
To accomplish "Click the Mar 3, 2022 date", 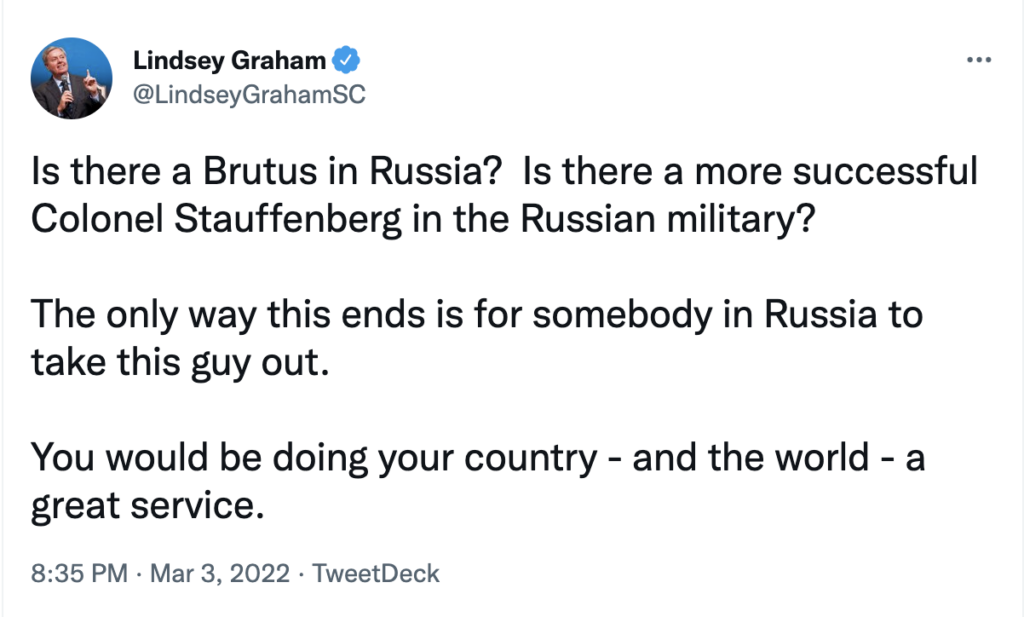I will tap(220, 574).
